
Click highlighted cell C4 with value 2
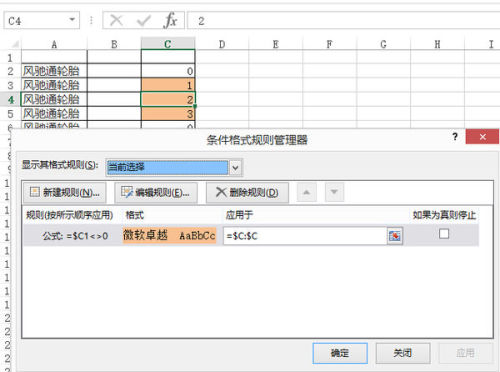[x=168, y=99]
